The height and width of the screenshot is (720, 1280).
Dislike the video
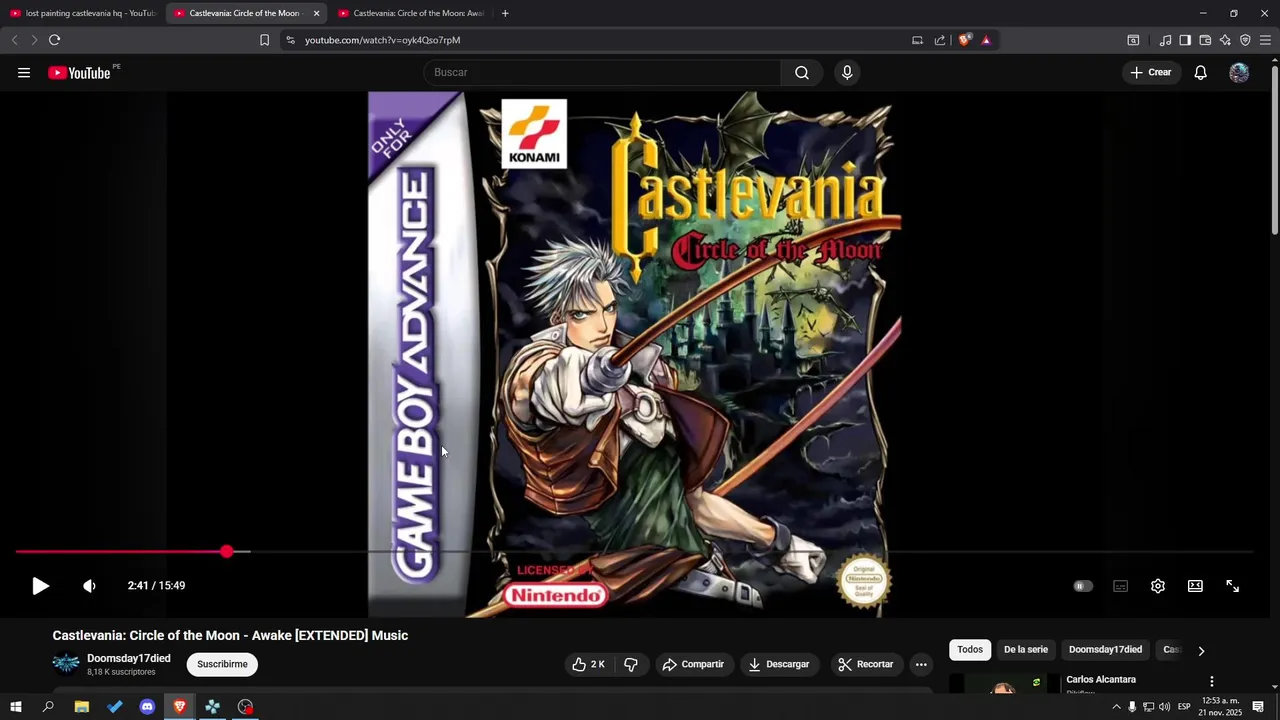[631, 664]
